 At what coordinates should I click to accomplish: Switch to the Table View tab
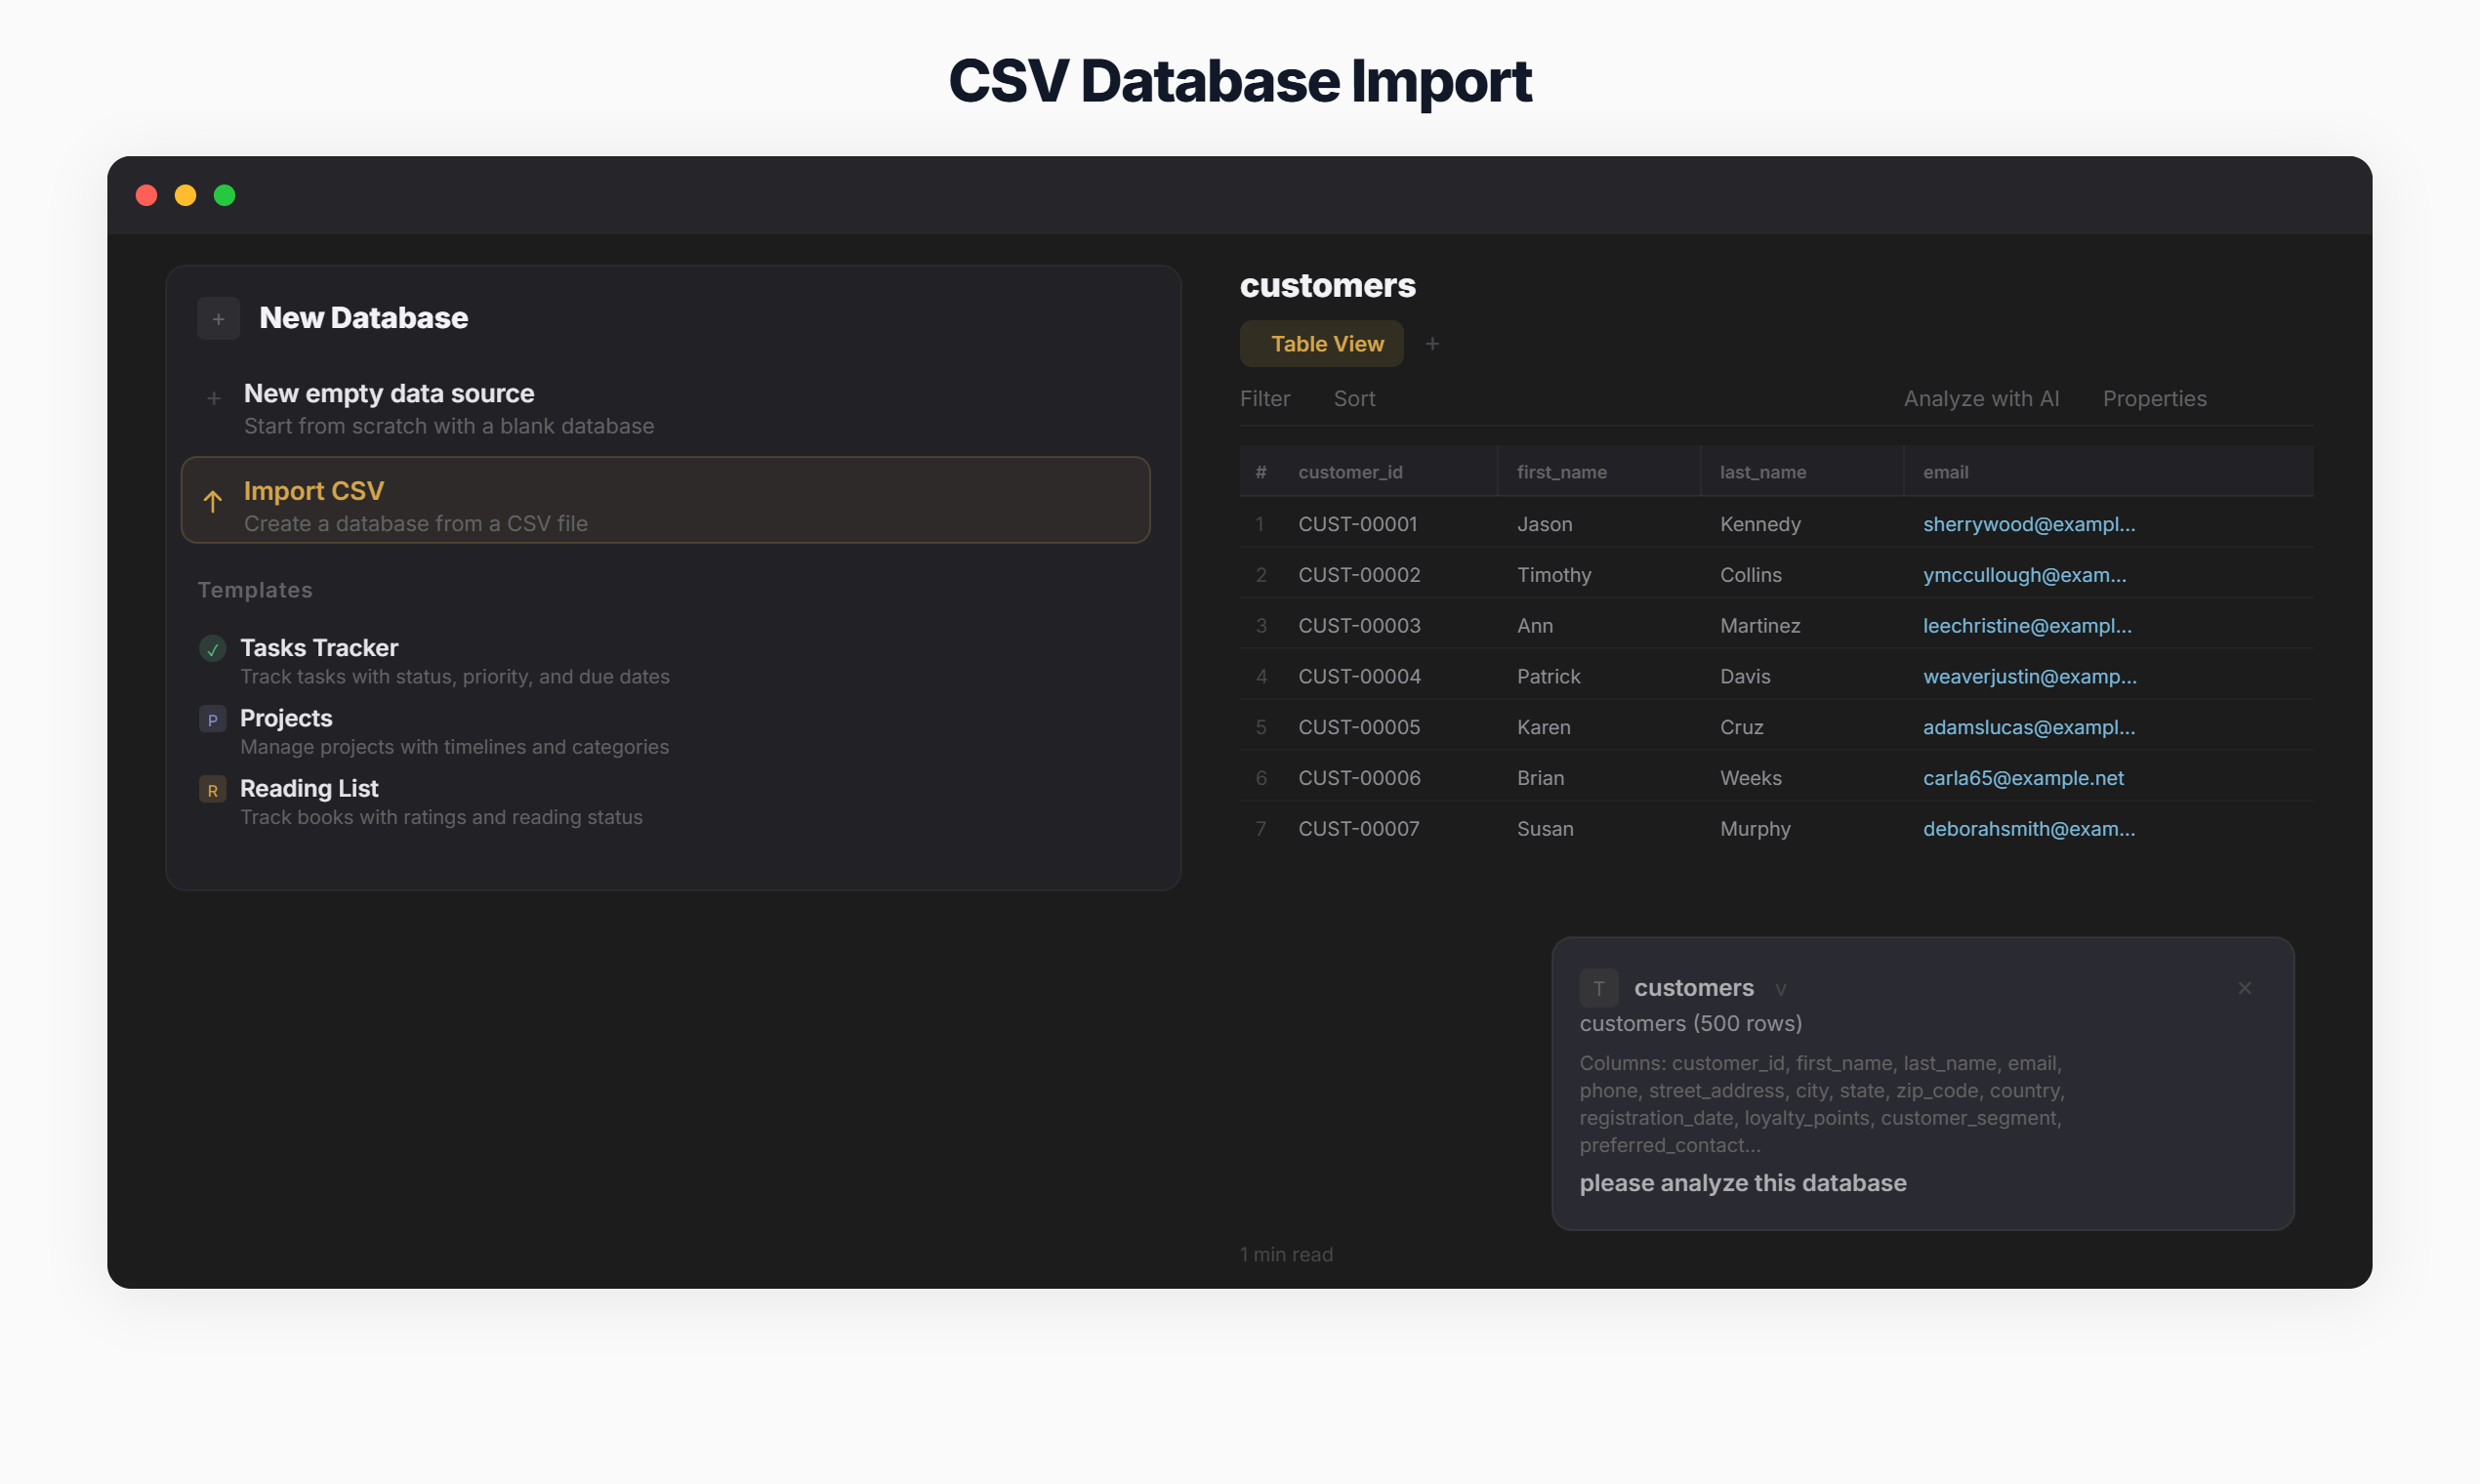coord(1322,344)
